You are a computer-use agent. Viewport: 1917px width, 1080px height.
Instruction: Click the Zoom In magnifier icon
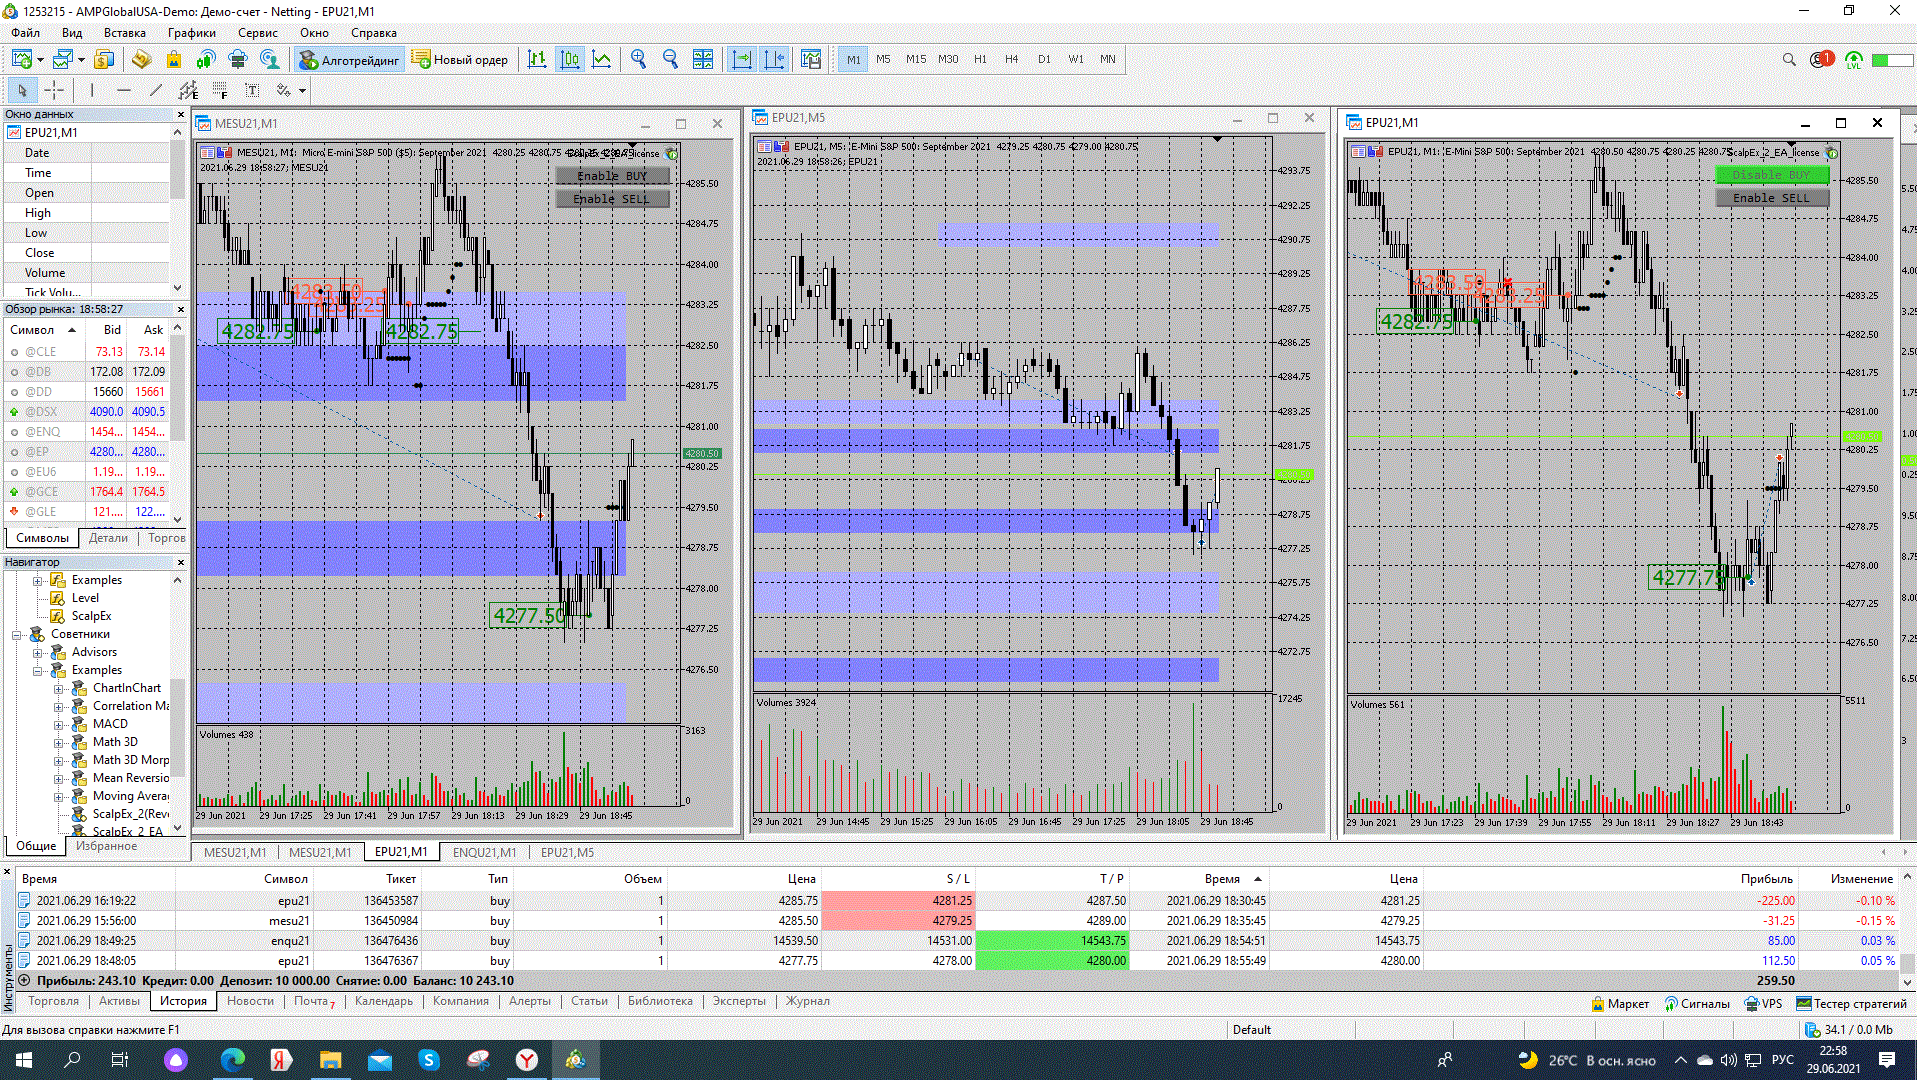pyautogui.click(x=638, y=60)
